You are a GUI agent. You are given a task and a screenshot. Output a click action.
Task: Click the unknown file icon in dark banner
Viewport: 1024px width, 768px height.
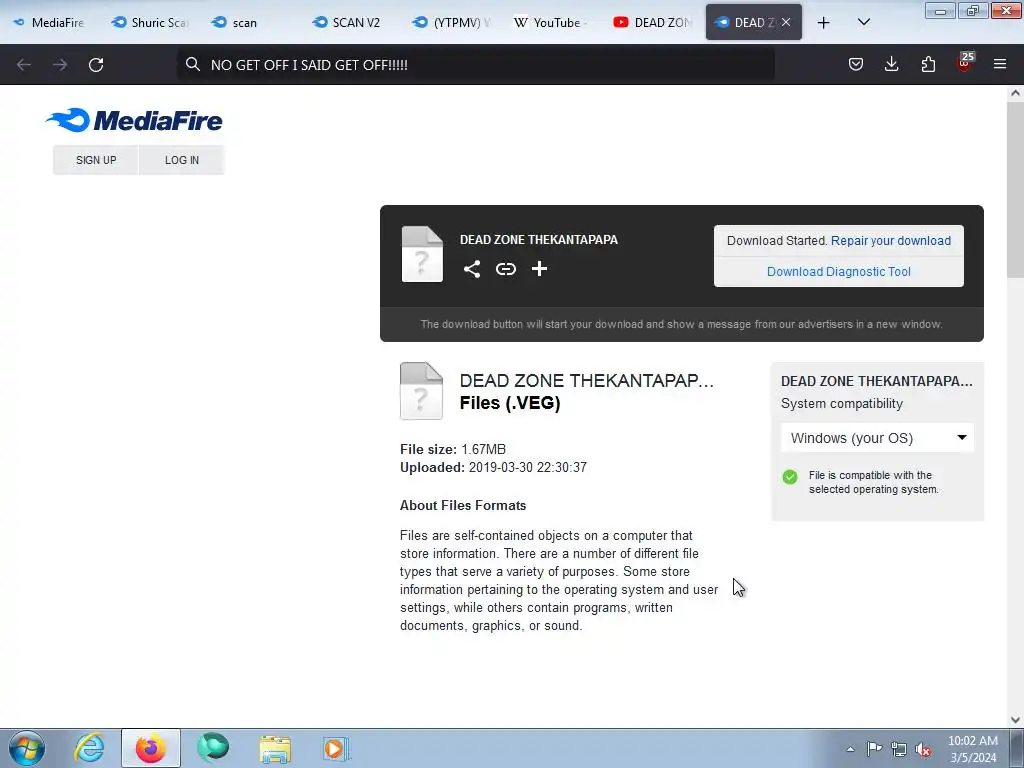click(422, 254)
